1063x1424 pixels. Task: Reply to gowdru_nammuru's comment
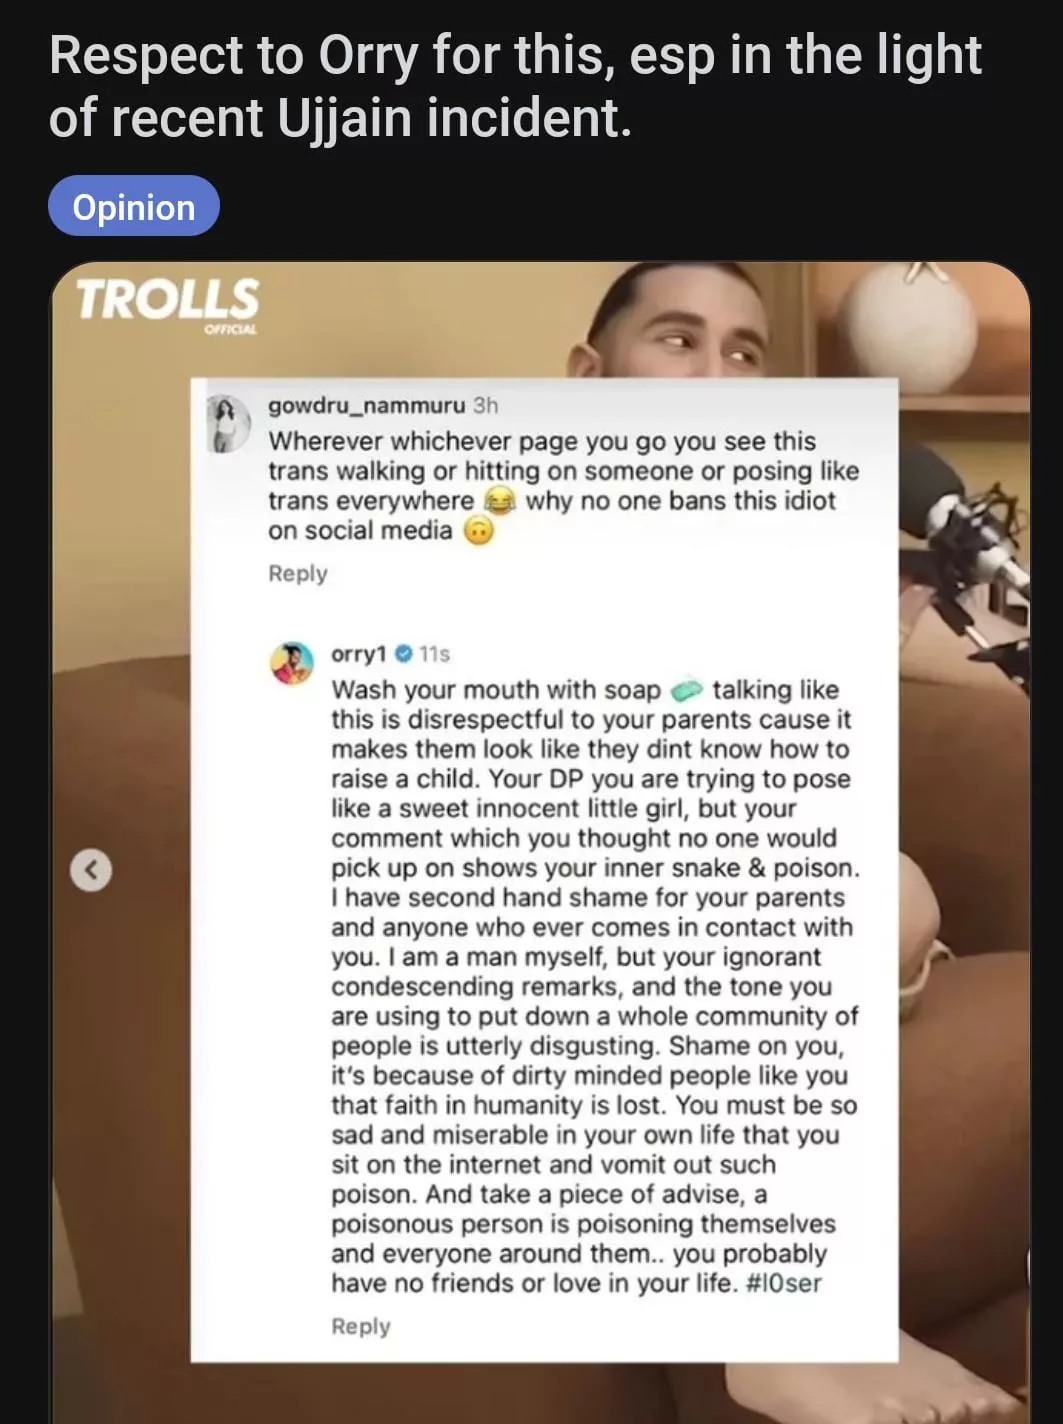point(298,573)
